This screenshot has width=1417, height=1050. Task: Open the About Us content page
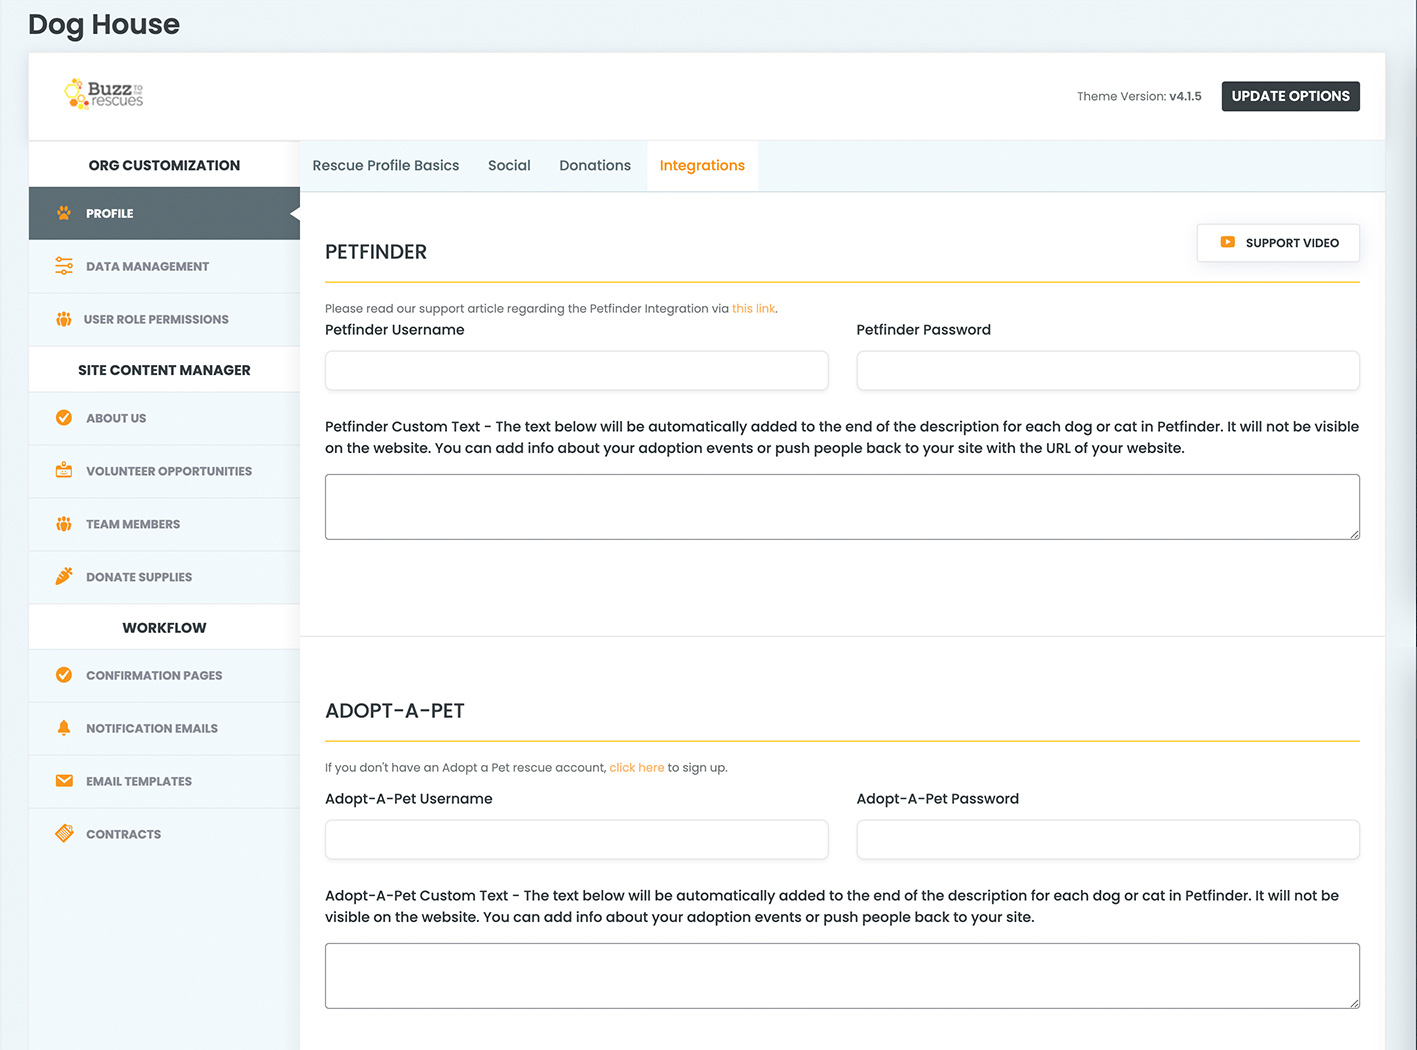(164, 418)
